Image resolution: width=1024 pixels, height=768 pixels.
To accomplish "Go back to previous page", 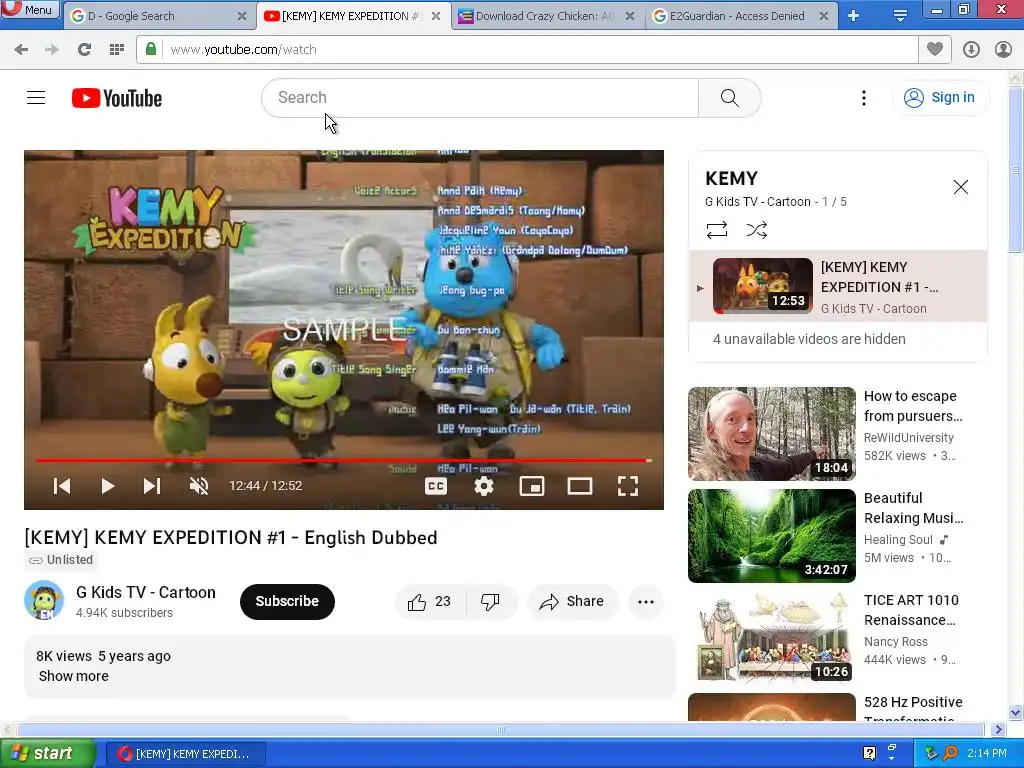I will coord(21,50).
